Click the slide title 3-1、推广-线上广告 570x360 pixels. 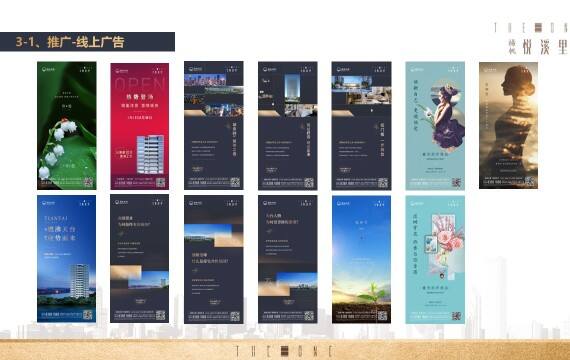click(70, 42)
